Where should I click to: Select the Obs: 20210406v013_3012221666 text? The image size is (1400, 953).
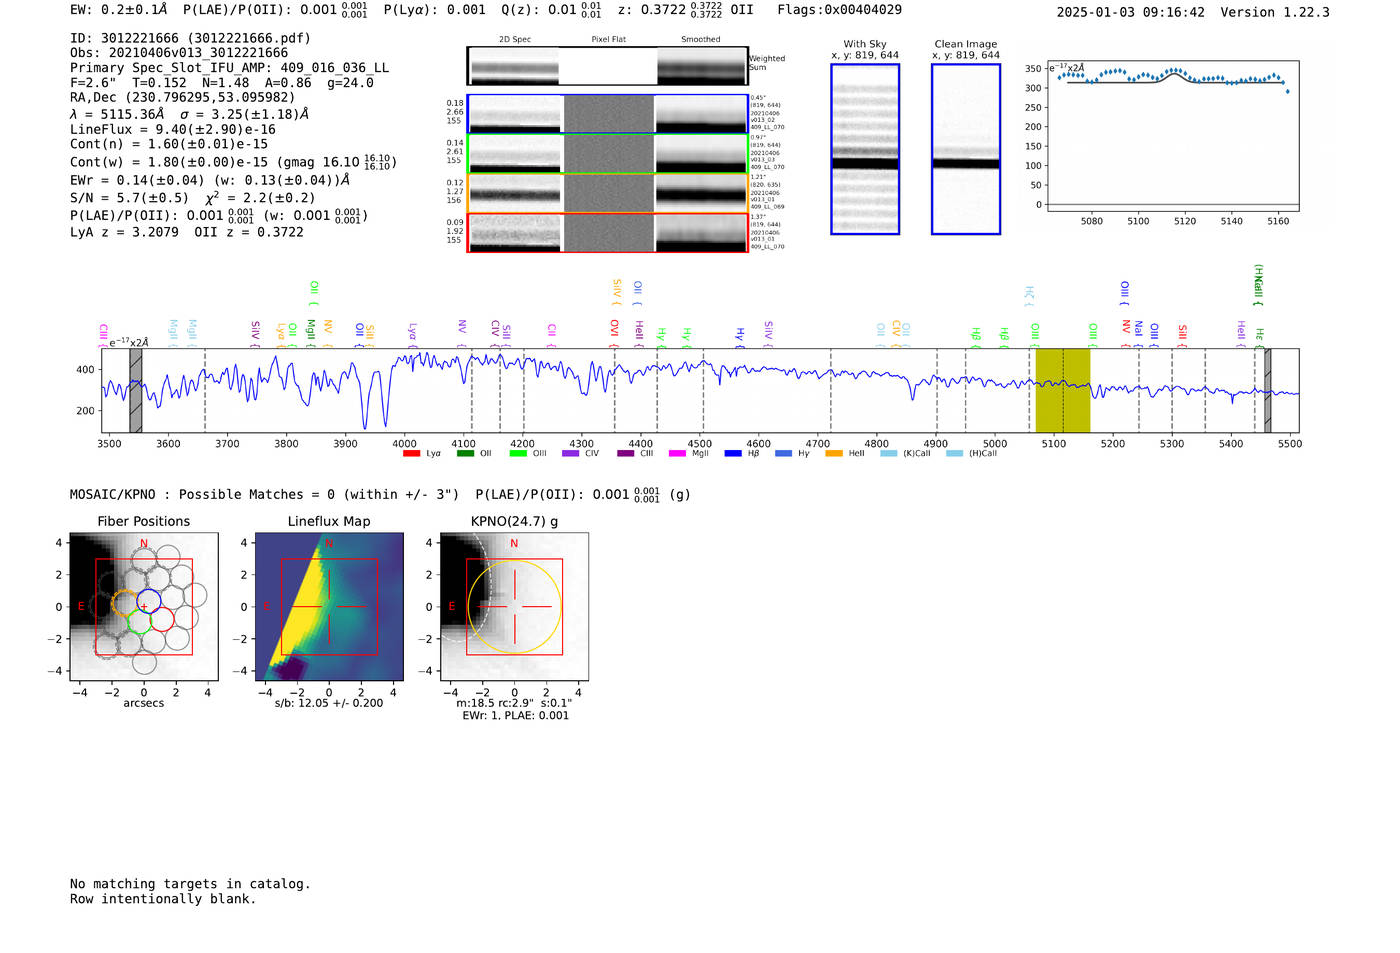(179, 53)
